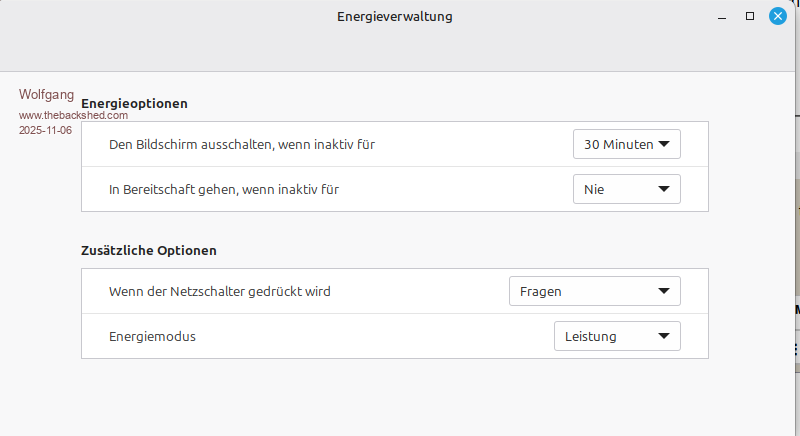Image resolution: width=800 pixels, height=436 pixels.
Task: Click the 'Wenn der Netzschalter gedrückt wird' label
Action: (219, 292)
